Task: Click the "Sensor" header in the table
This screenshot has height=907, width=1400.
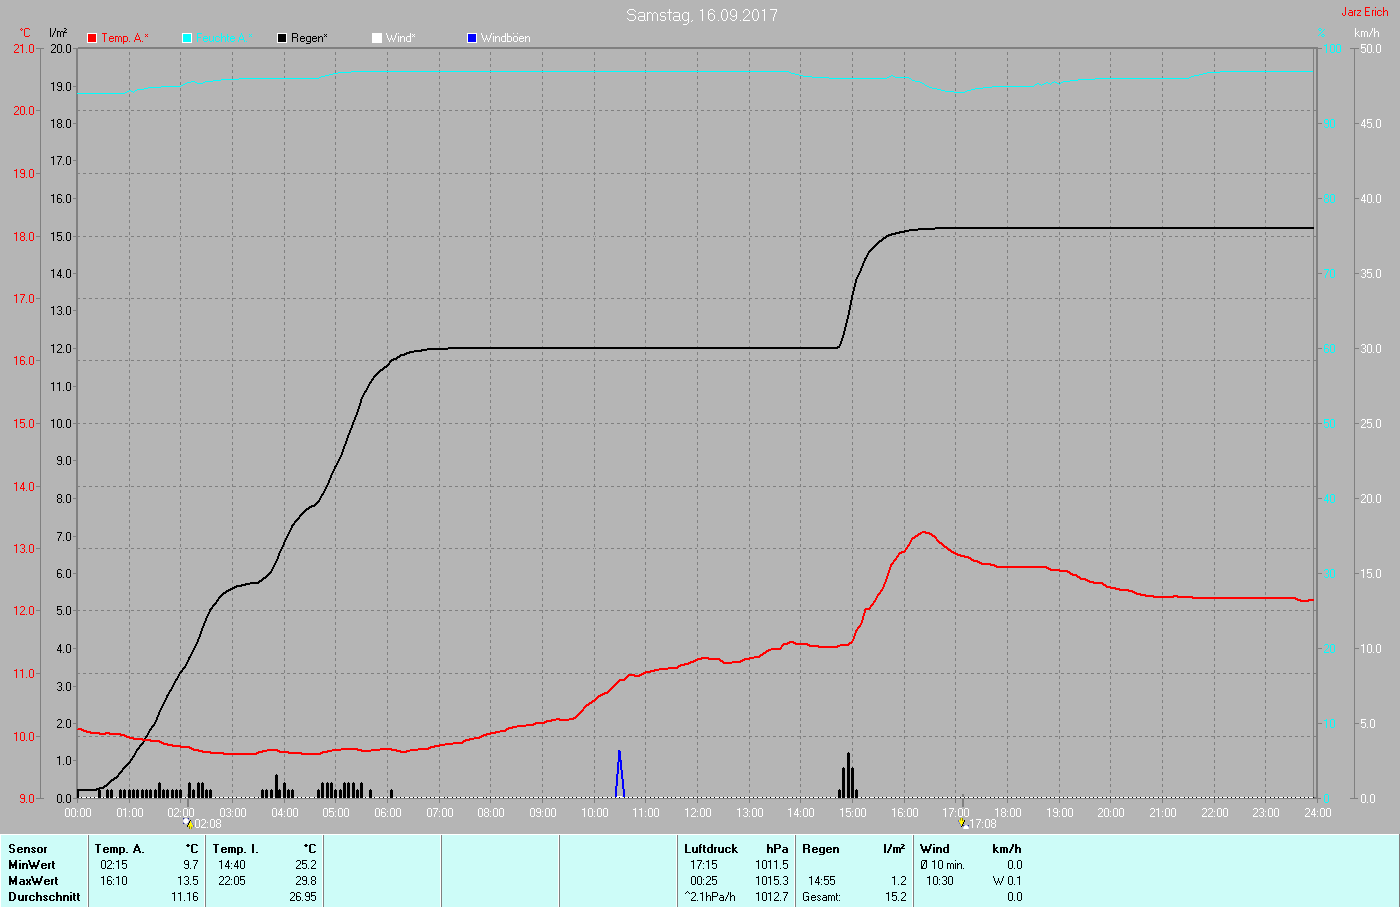Action: point(28,849)
